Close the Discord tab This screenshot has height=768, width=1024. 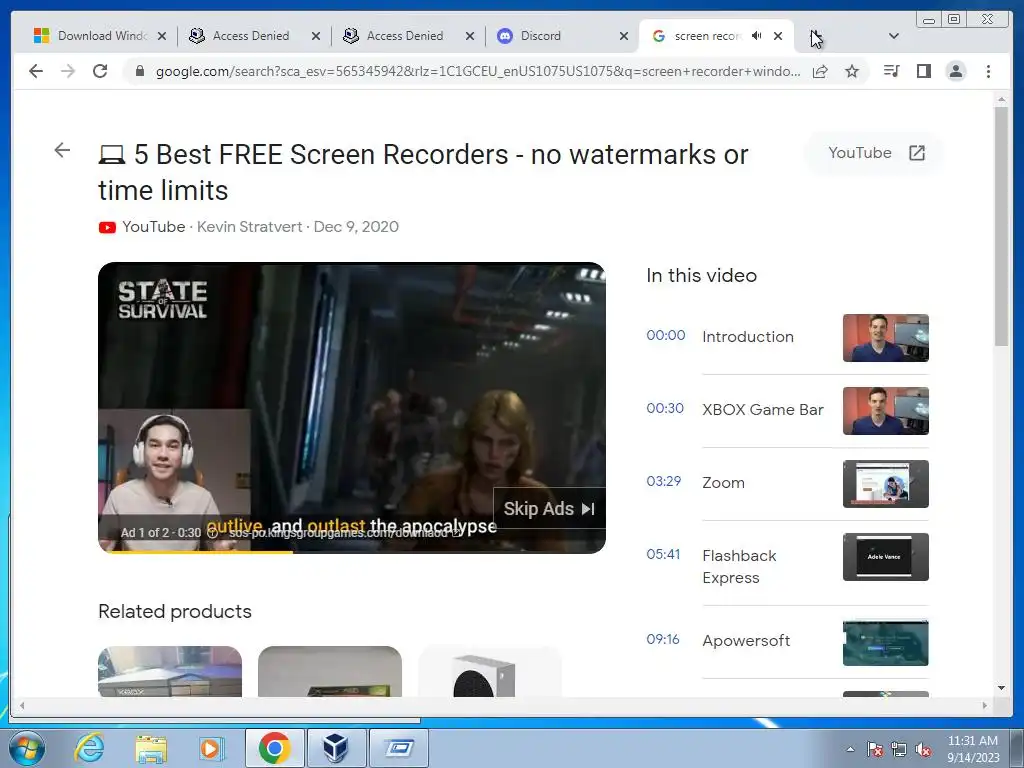click(x=624, y=36)
